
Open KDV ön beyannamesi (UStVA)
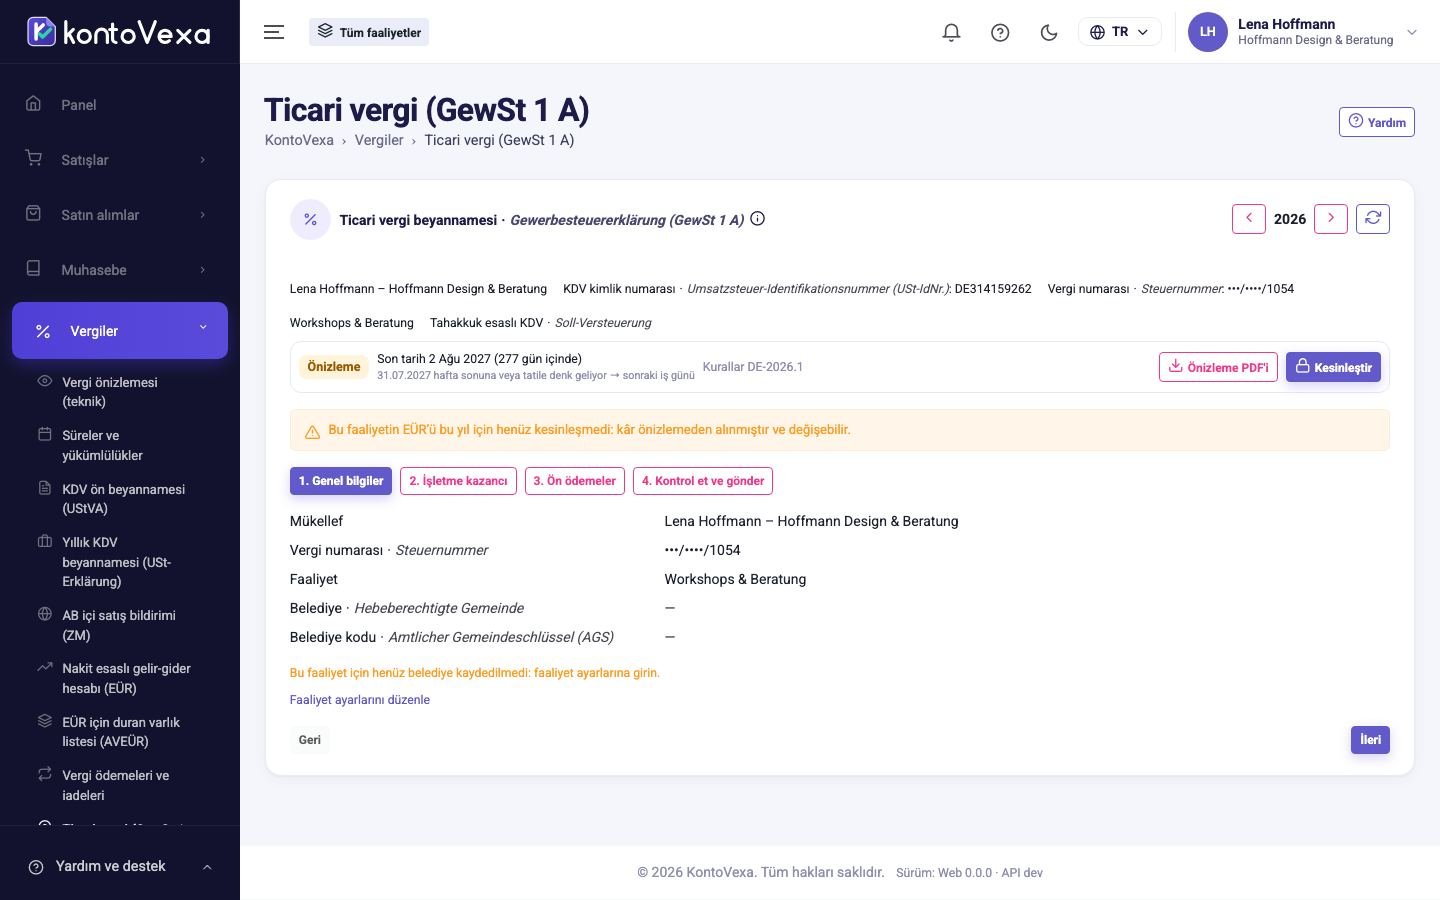pos(120,499)
